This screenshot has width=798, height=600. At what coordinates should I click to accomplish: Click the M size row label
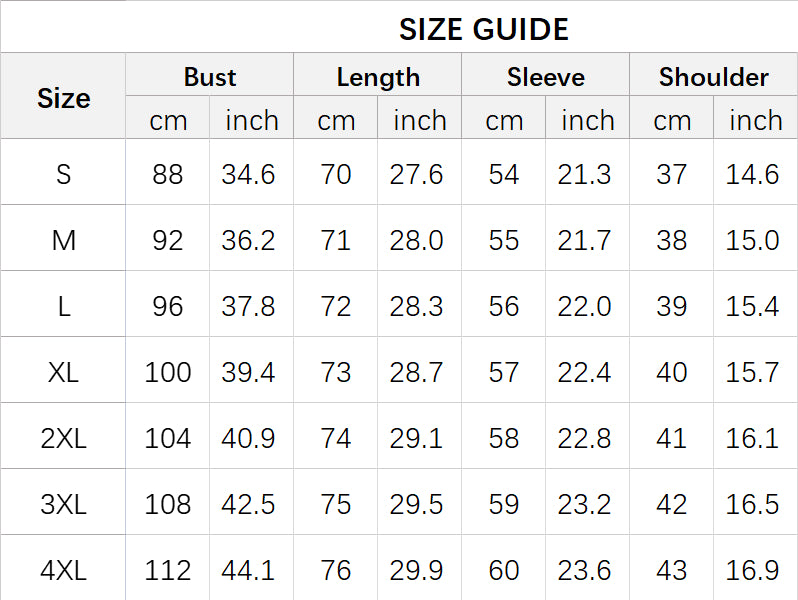coord(63,240)
